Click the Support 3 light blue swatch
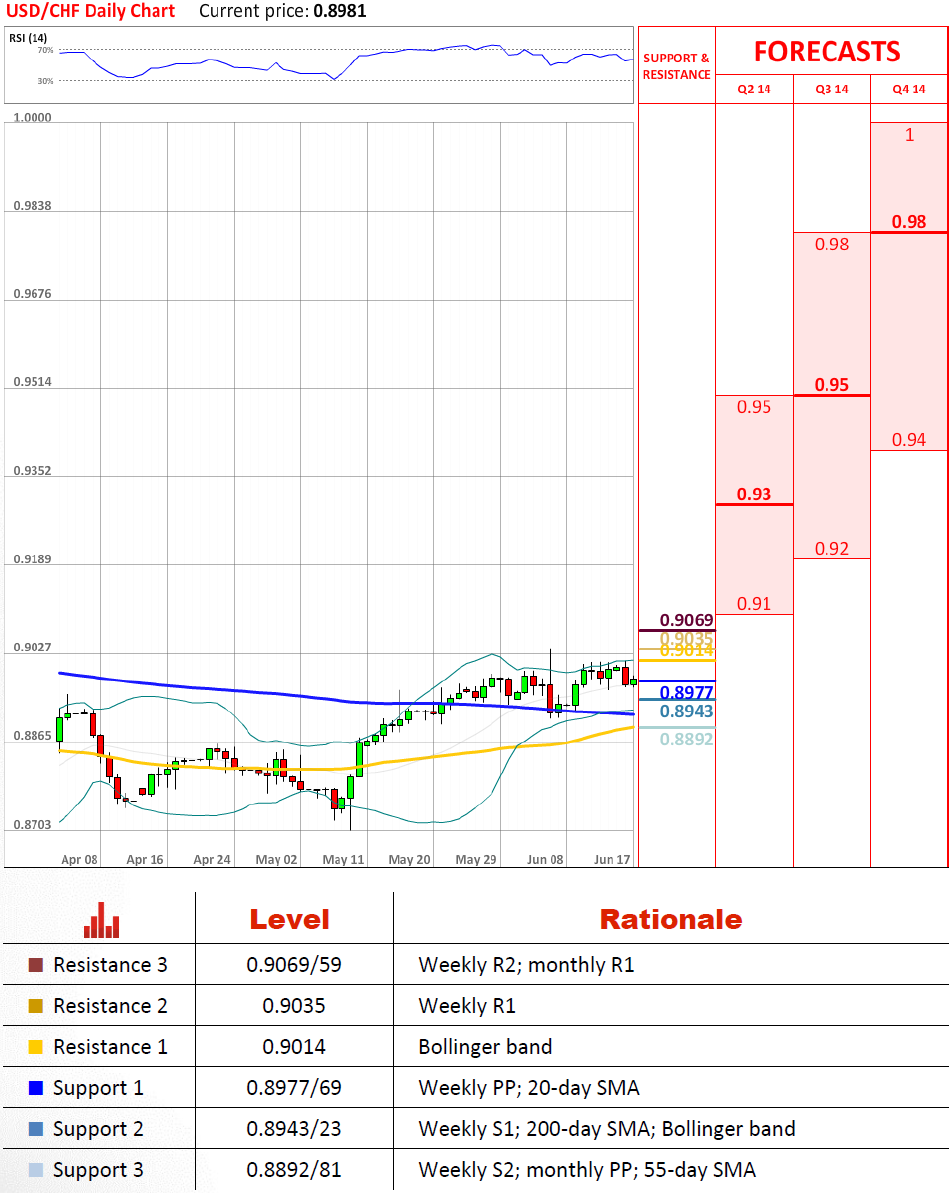 click(x=36, y=1170)
